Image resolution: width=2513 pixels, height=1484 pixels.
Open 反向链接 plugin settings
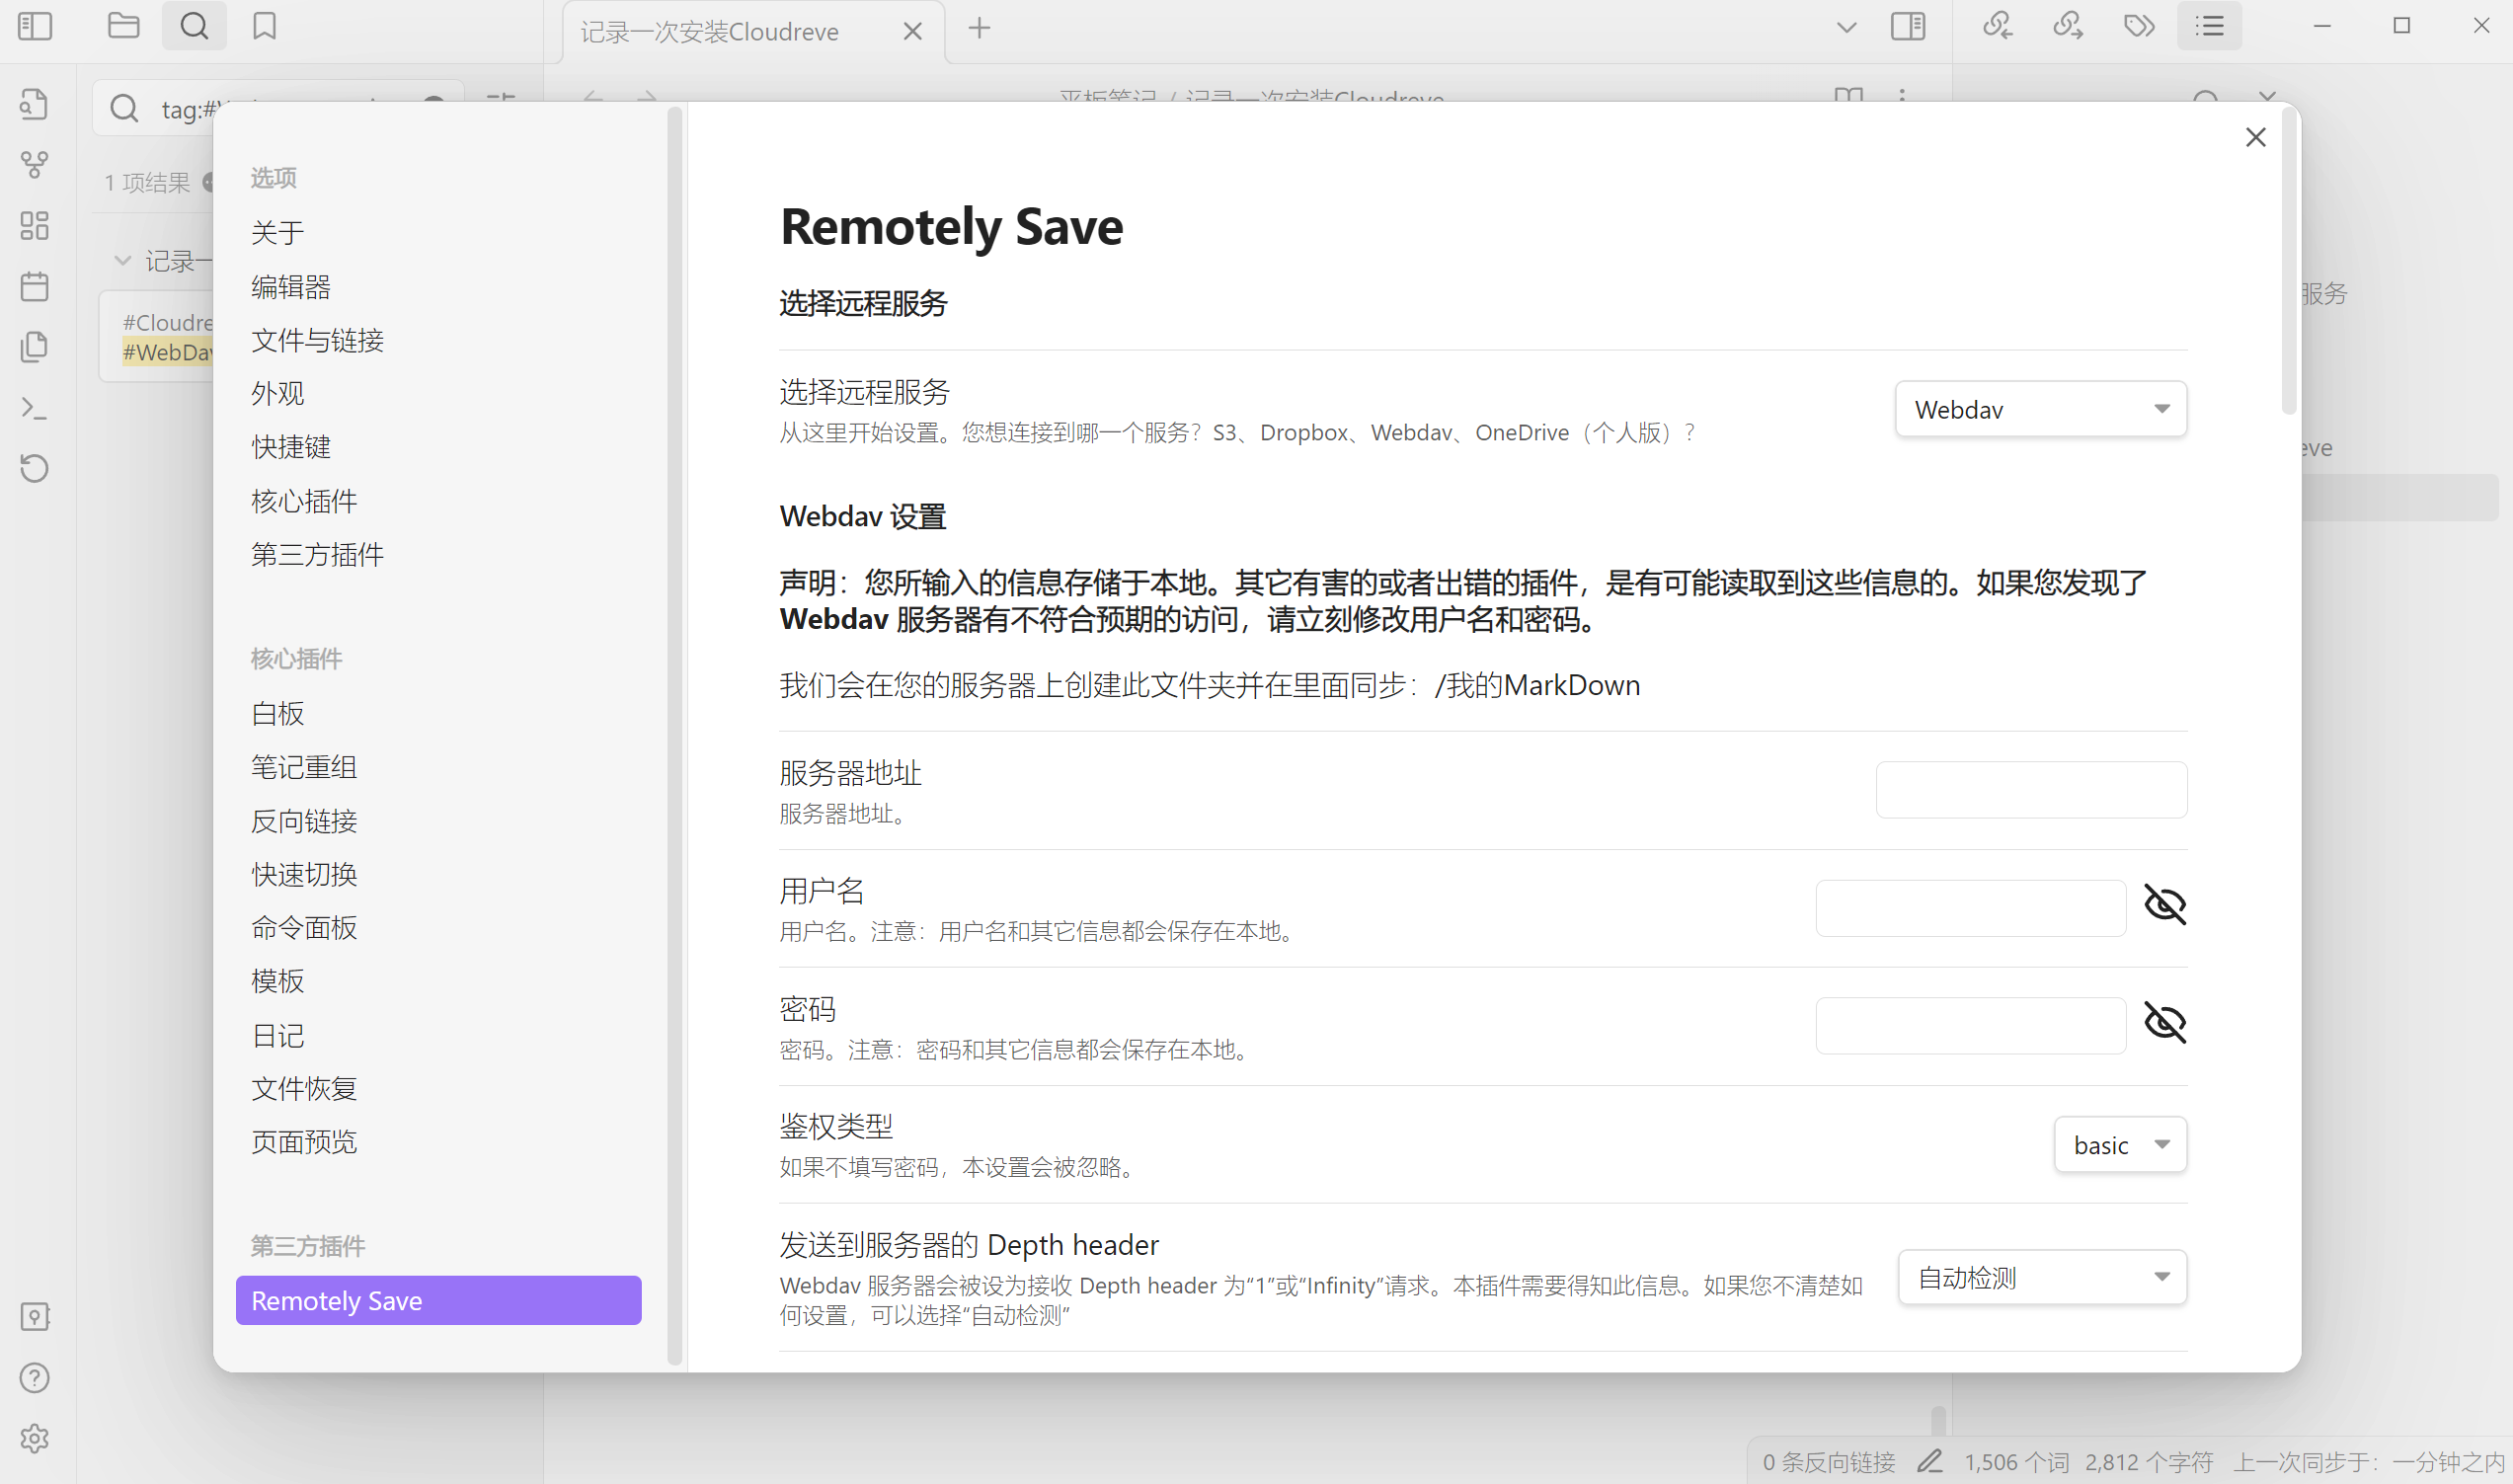304,821
